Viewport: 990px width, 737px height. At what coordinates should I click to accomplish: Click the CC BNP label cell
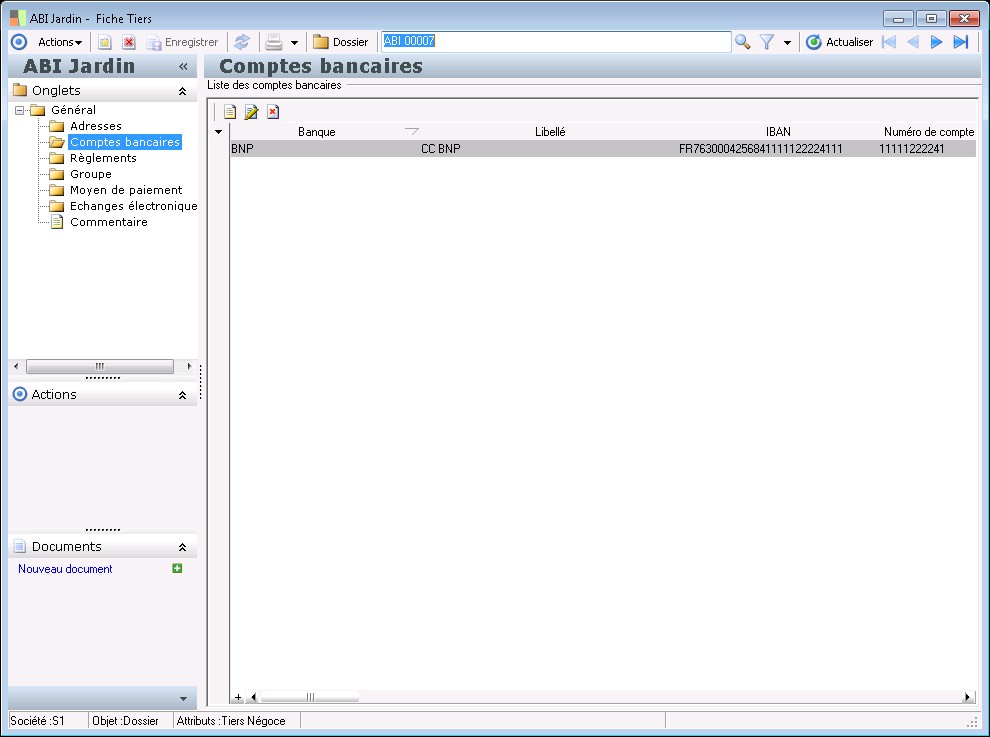click(x=549, y=149)
